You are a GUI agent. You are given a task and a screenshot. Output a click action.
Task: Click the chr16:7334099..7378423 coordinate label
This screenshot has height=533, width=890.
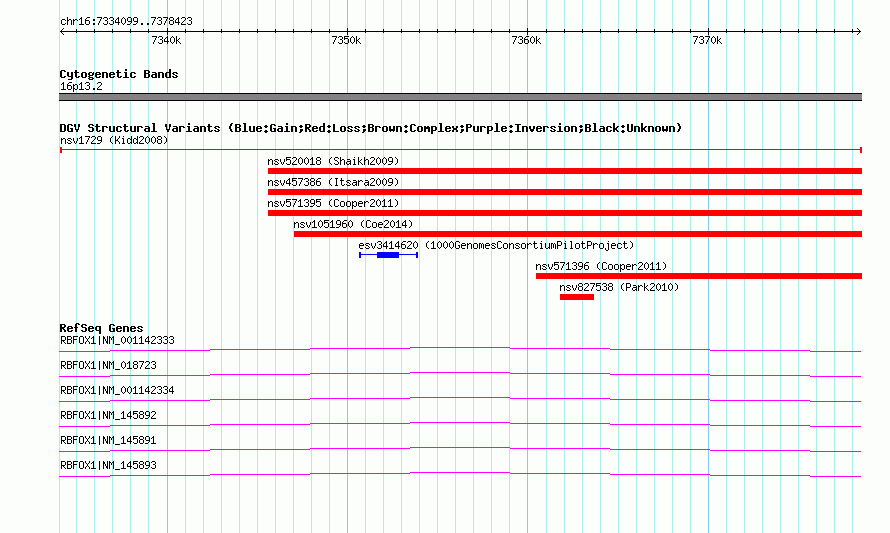coord(126,22)
